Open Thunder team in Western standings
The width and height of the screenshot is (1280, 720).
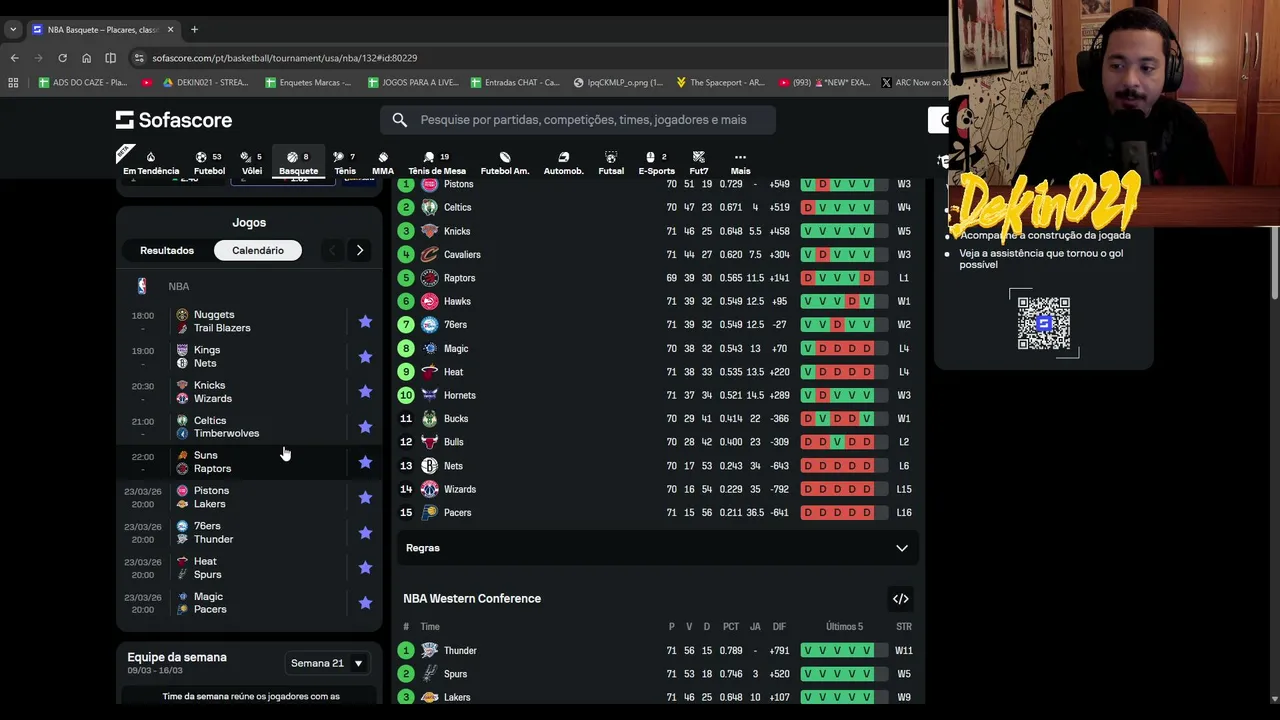(460, 650)
